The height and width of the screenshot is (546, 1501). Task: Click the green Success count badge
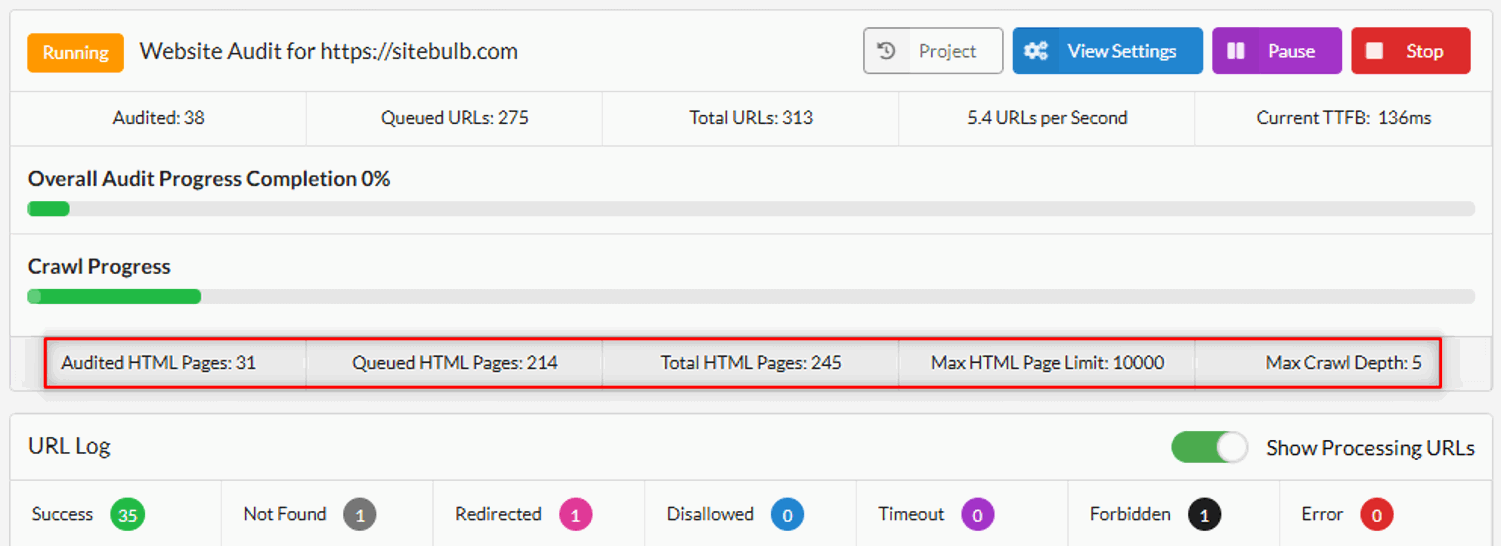(x=127, y=515)
